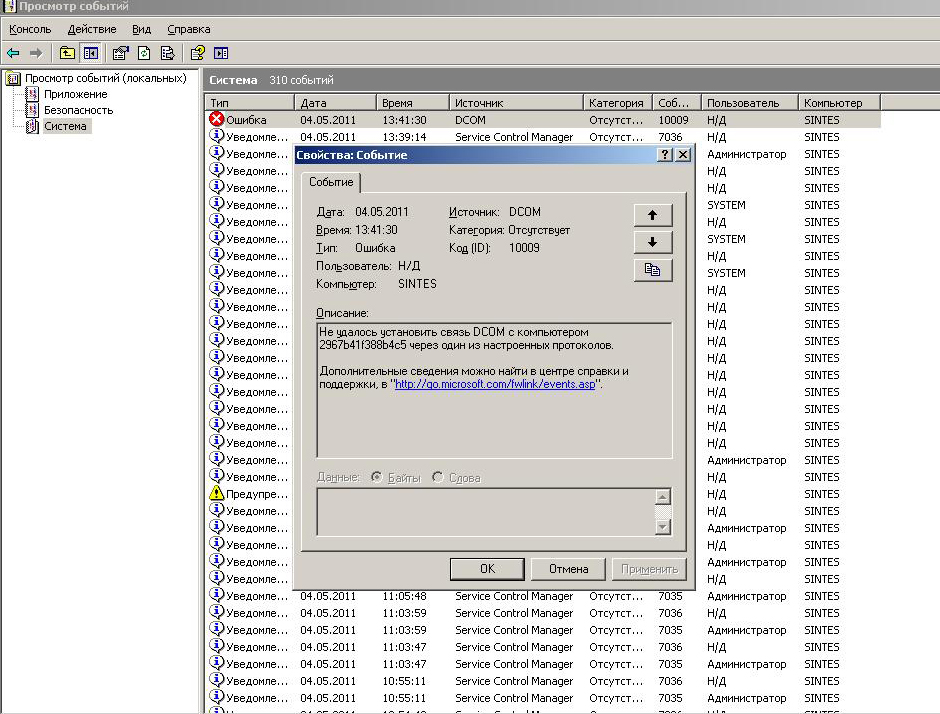Click the red error icon of DCOM event
The height and width of the screenshot is (714, 940).
[x=216, y=119]
